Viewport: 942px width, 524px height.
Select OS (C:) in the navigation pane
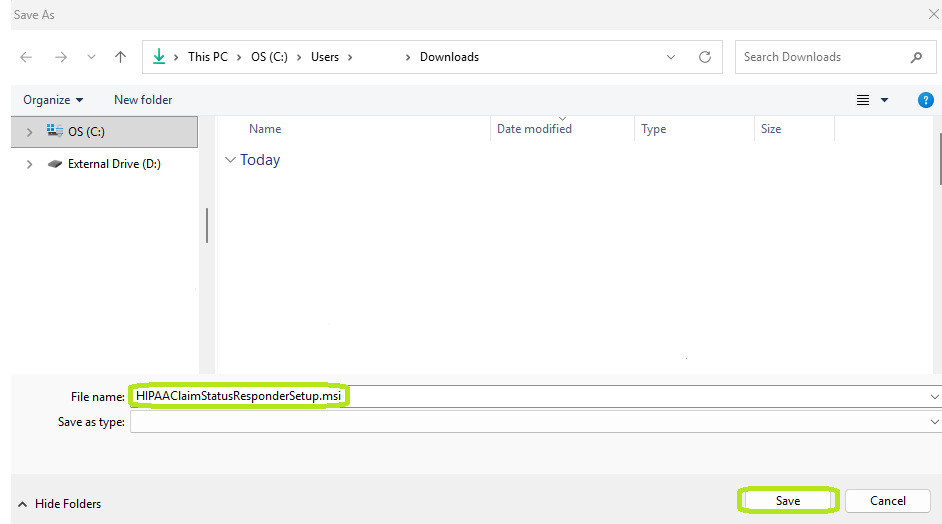click(x=105, y=132)
